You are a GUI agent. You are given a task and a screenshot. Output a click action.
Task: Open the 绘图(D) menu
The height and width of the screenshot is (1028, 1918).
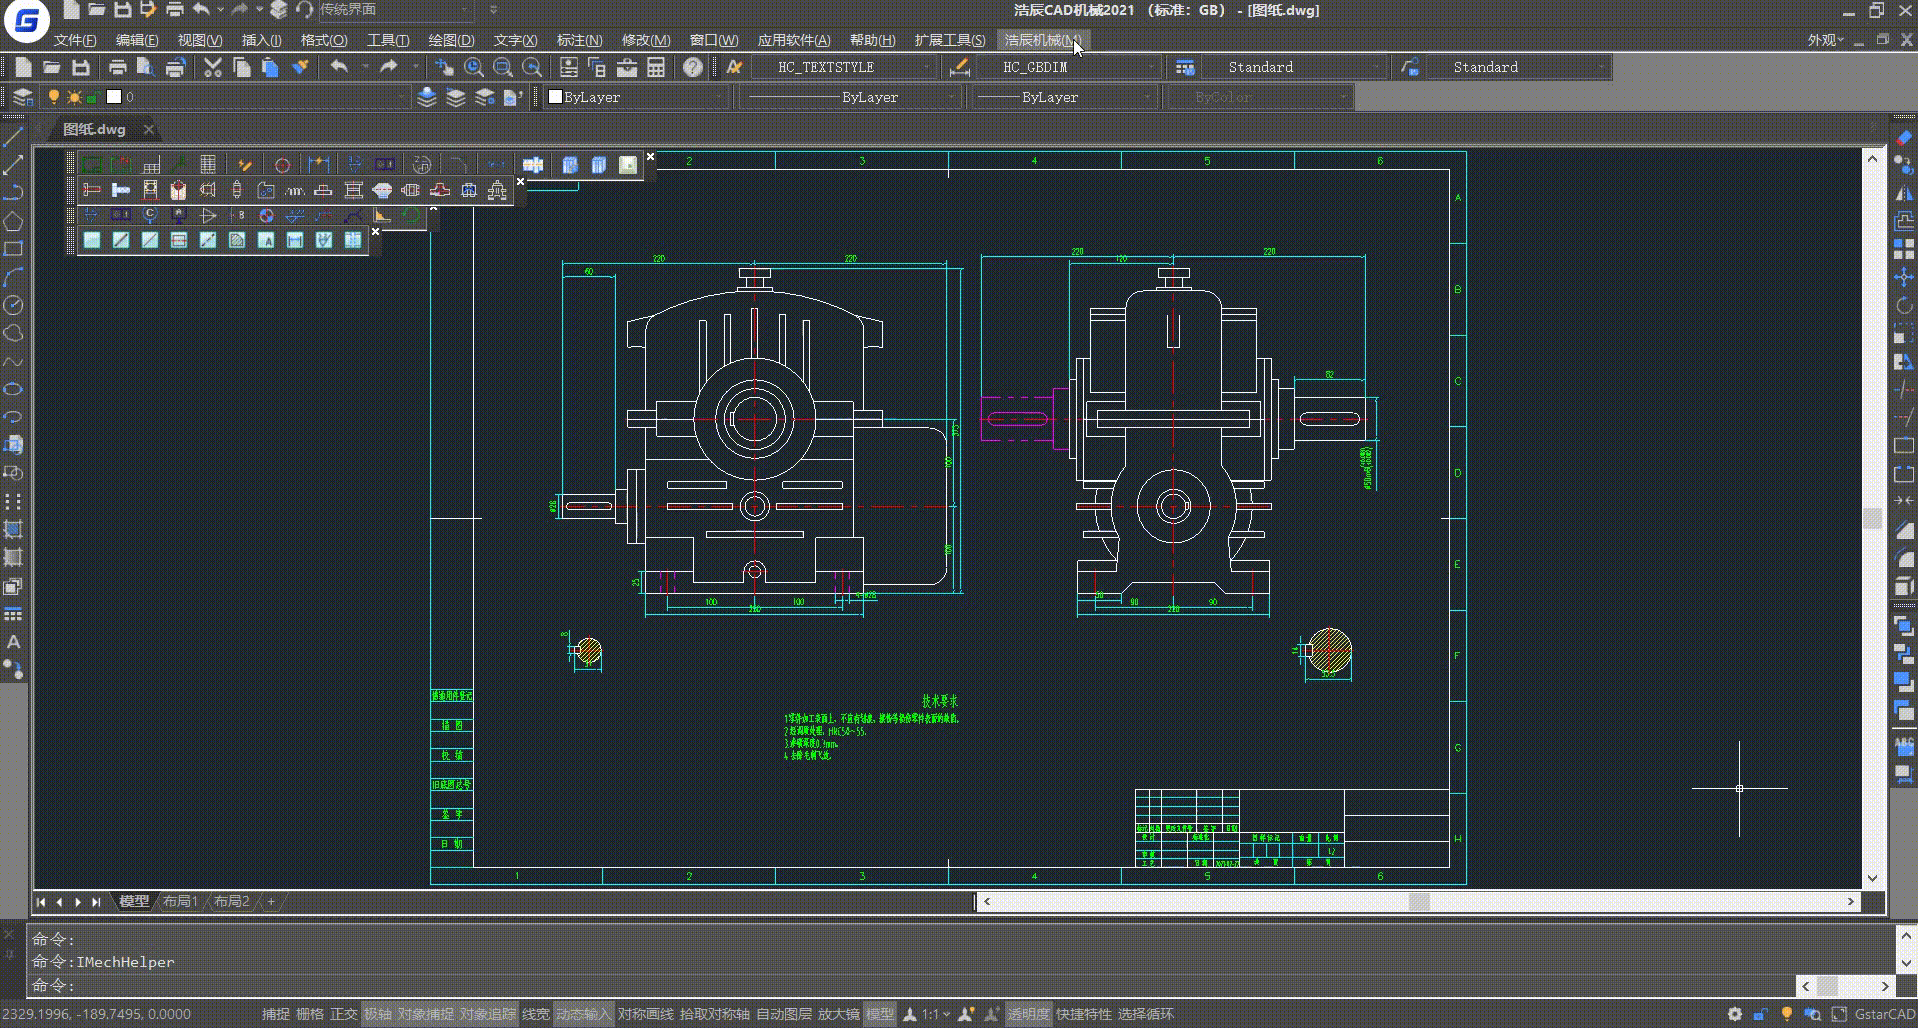[x=451, y=40]
